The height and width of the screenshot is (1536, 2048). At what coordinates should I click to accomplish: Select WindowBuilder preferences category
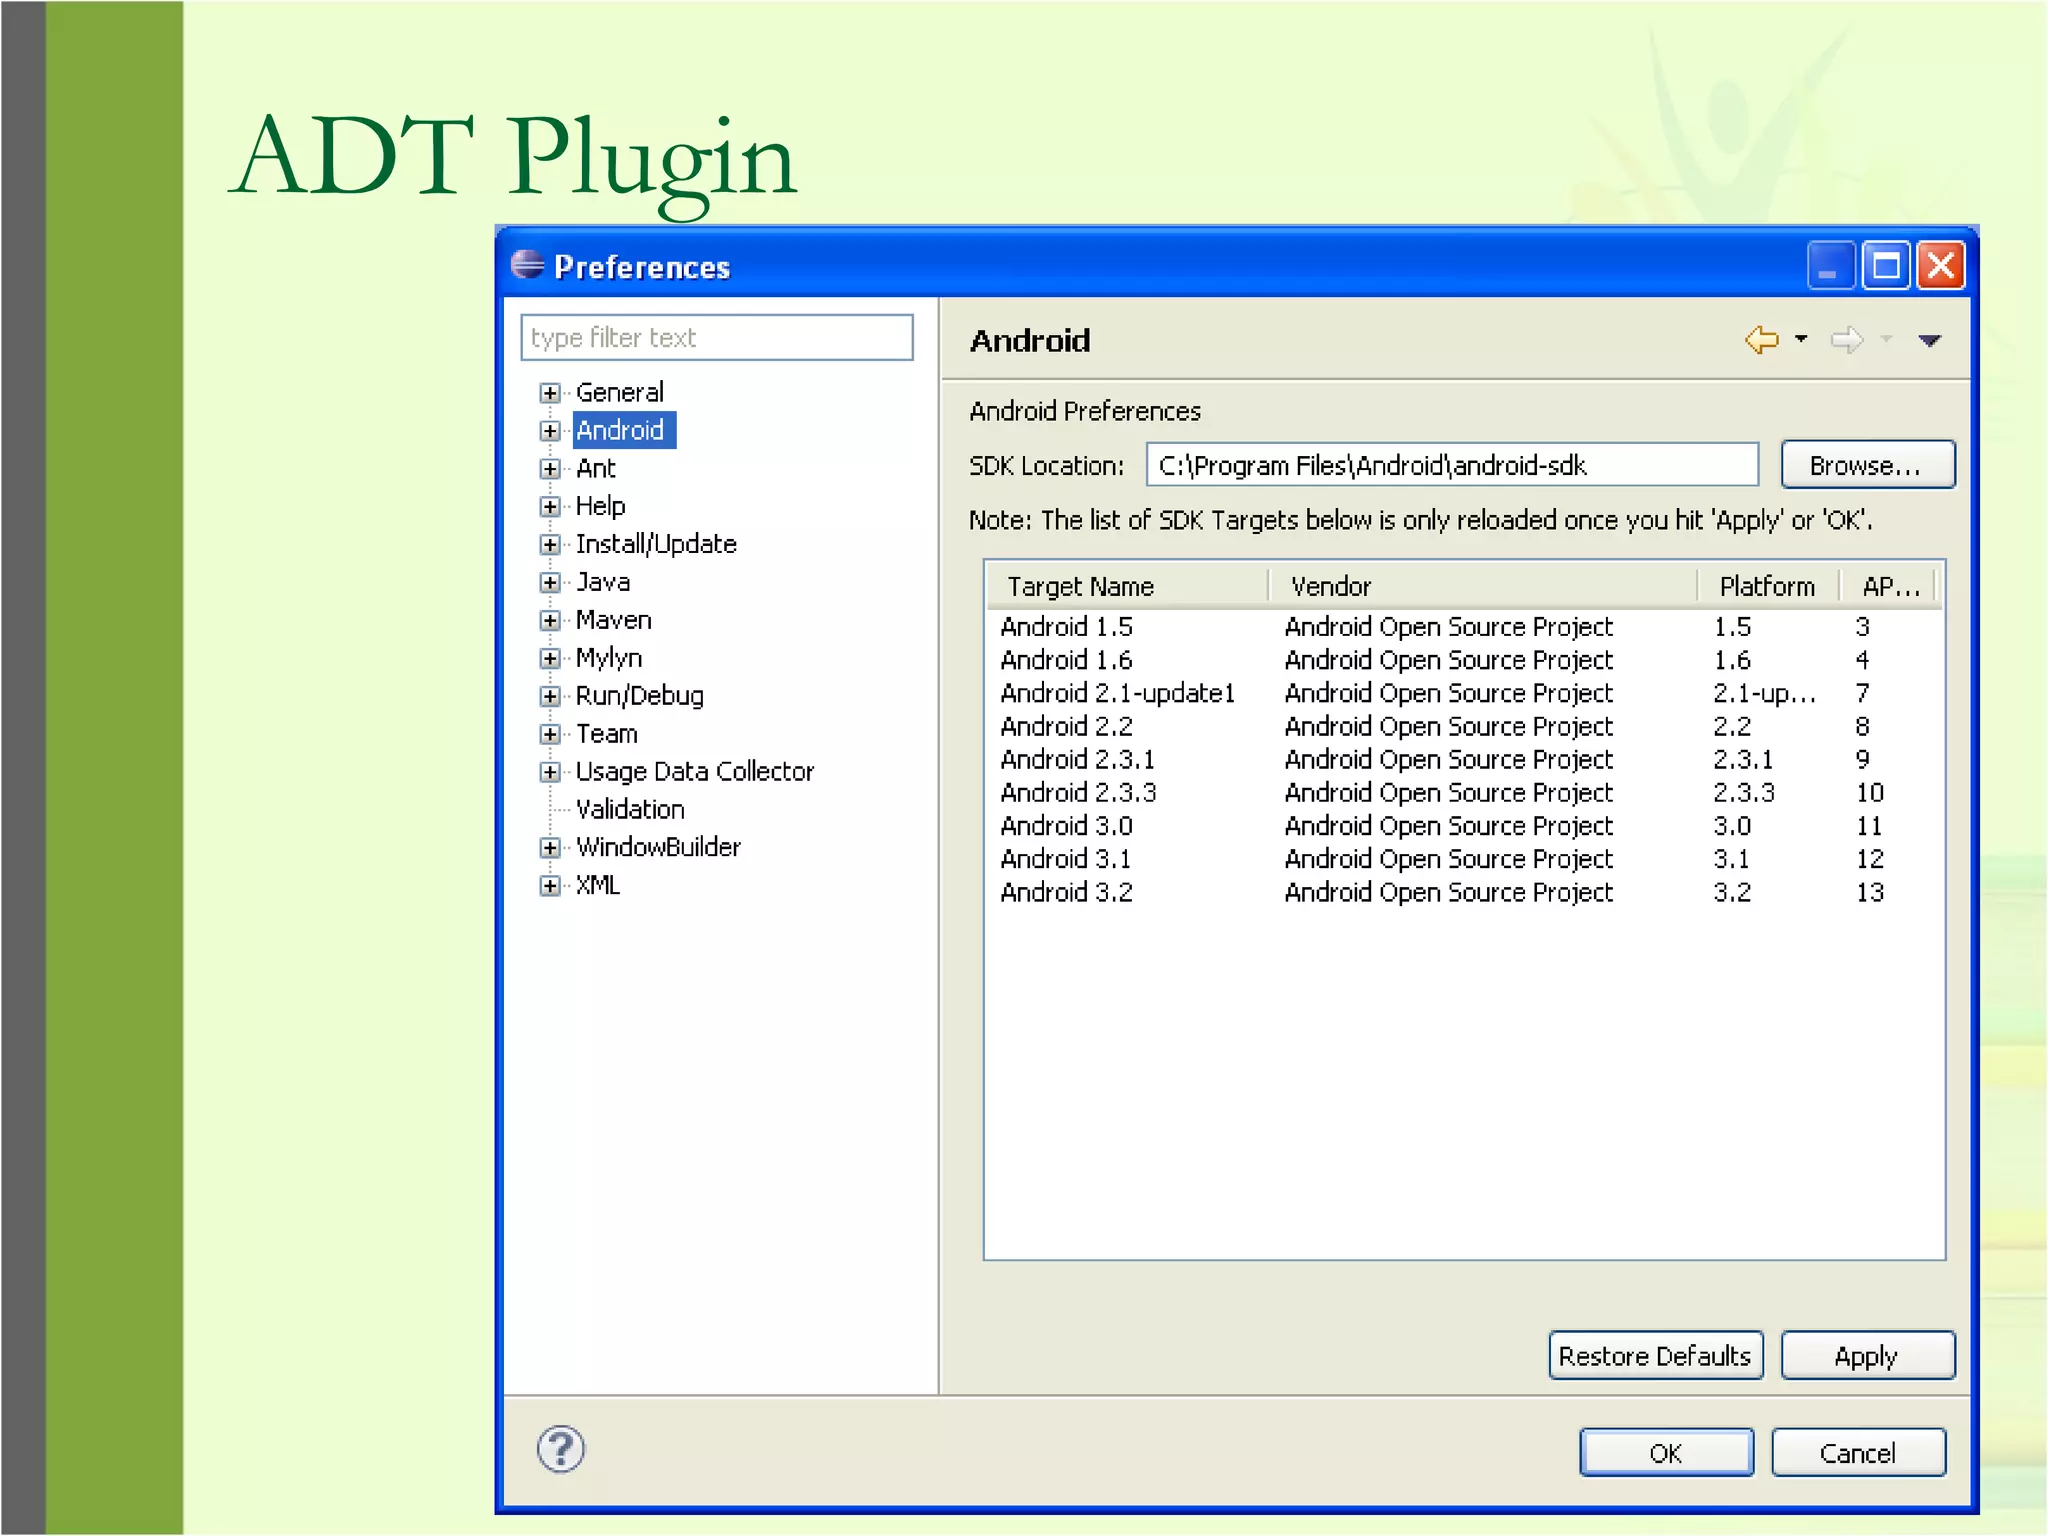pos(658,847)
